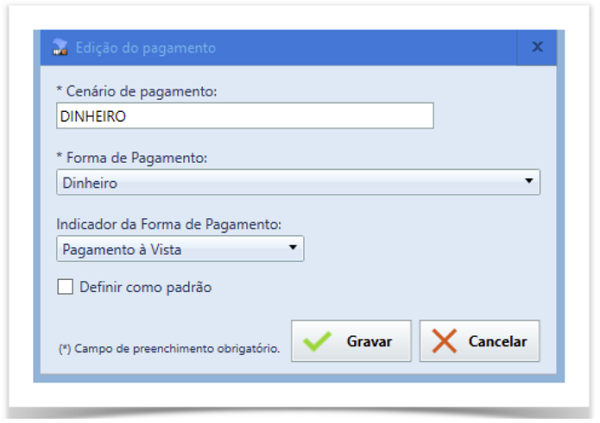Click the red X icon on Cancelar
The height and width of the screenshot is (423, 600).
445,341
